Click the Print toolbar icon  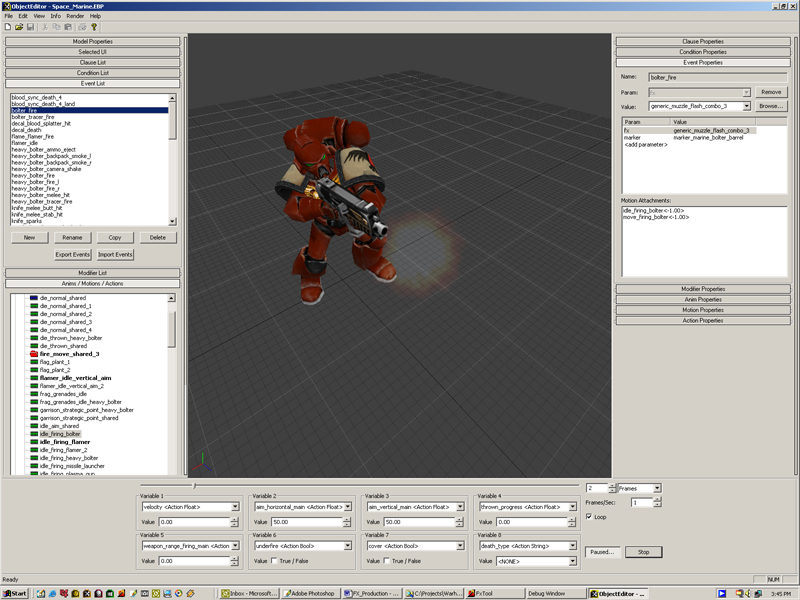click(x=82, y=27)
